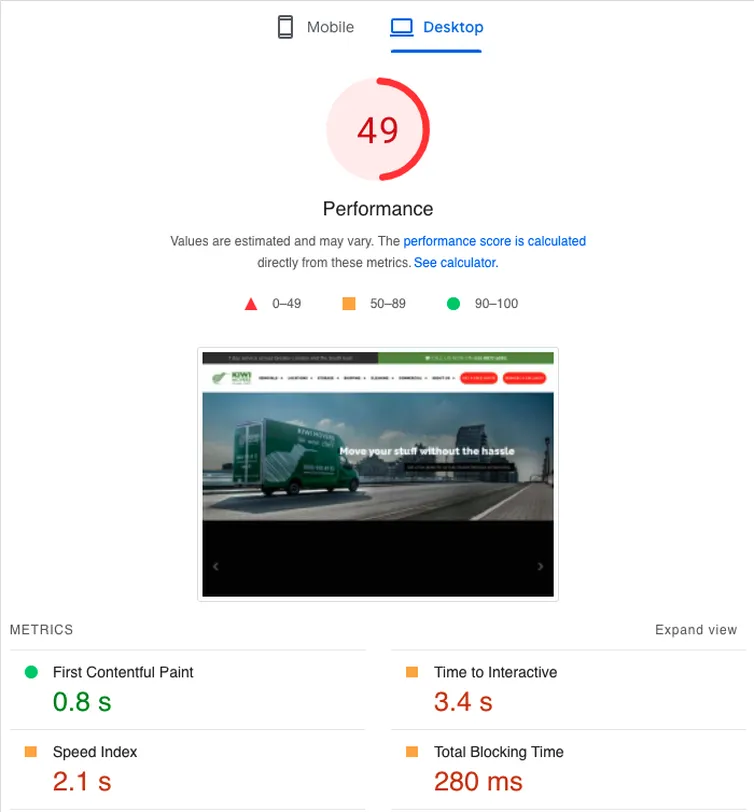Click the carousel right arrow in the screenshot
This screenshot has height=812, width=754.
pyautogui.click(x=540, y=566)
